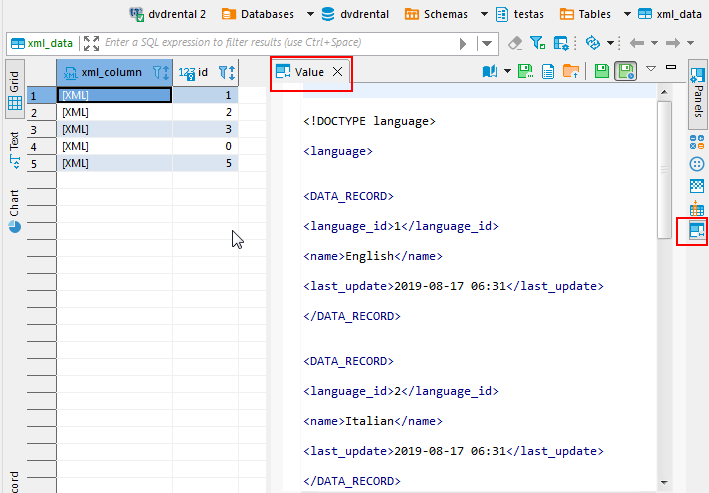The image size is (709, 493).
Task: Click the Schemas breadcrumb
Action: pos(436,14)
